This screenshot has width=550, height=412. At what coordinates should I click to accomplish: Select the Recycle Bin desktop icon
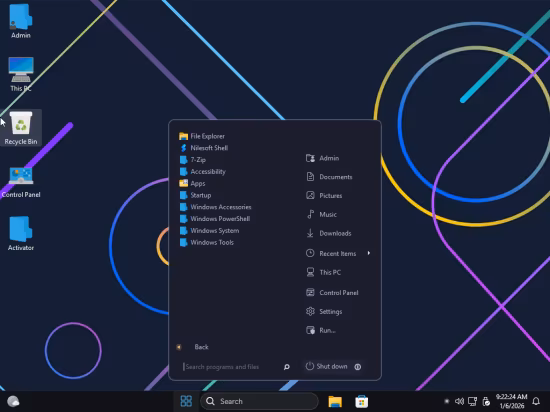point(21,128)
